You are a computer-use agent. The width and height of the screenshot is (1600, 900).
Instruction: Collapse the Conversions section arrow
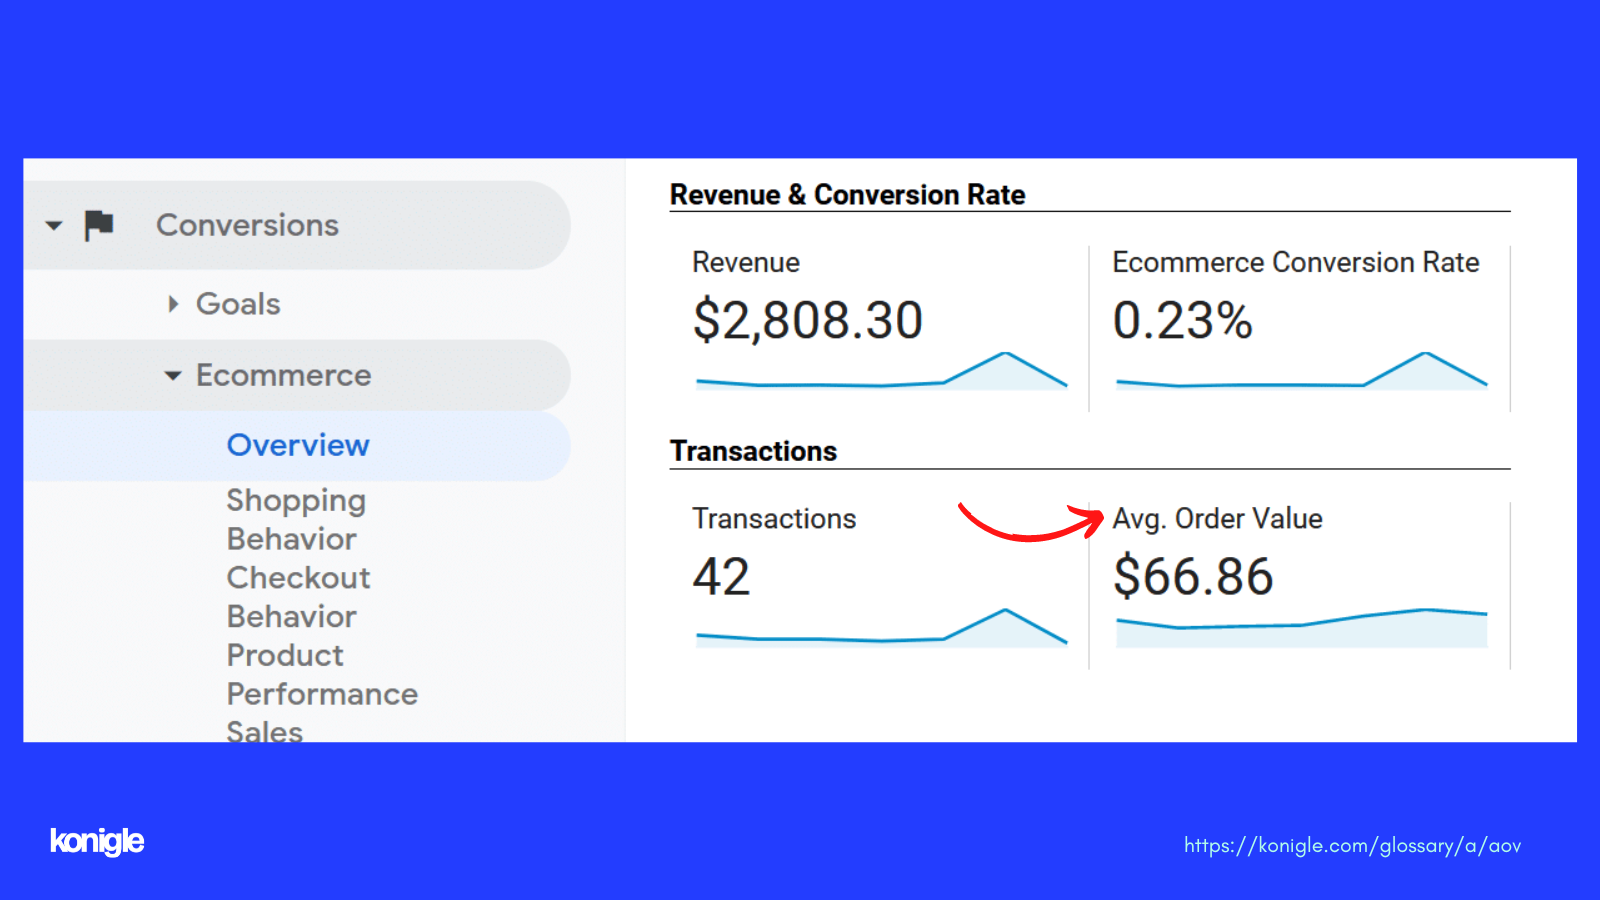point(54,226)
